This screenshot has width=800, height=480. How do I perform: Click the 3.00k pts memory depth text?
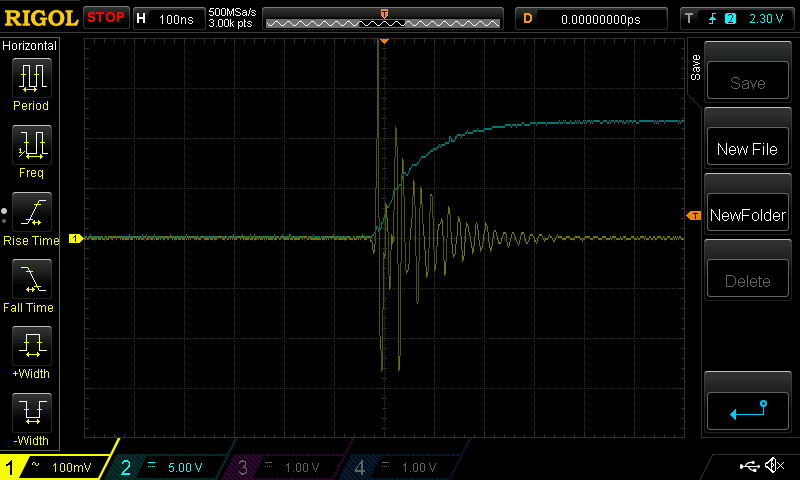231,23
